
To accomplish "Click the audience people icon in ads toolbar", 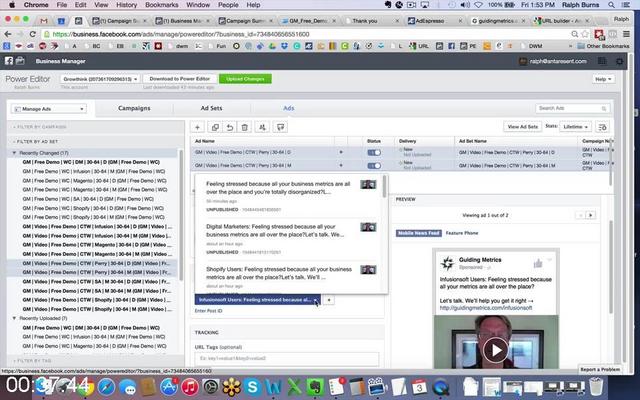I will pos(262,127).
